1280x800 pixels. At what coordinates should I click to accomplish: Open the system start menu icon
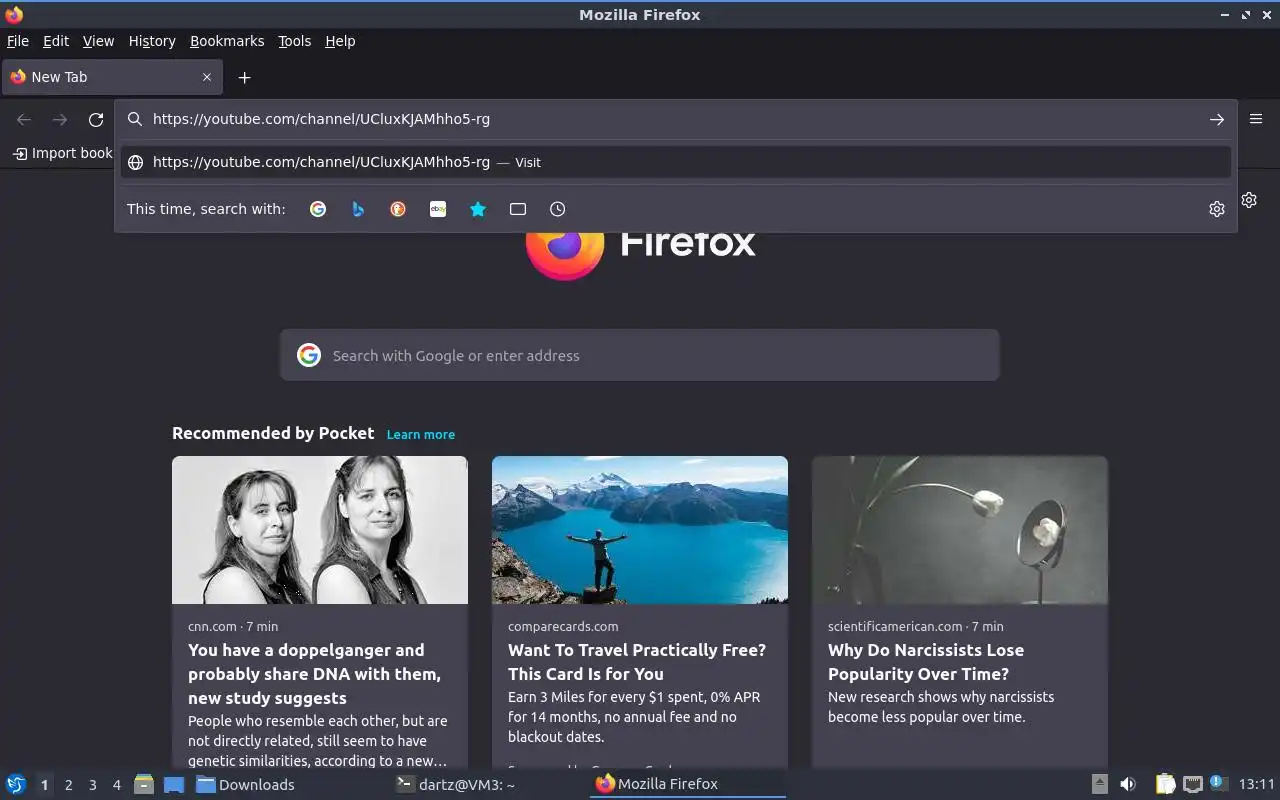pos(16,784)
